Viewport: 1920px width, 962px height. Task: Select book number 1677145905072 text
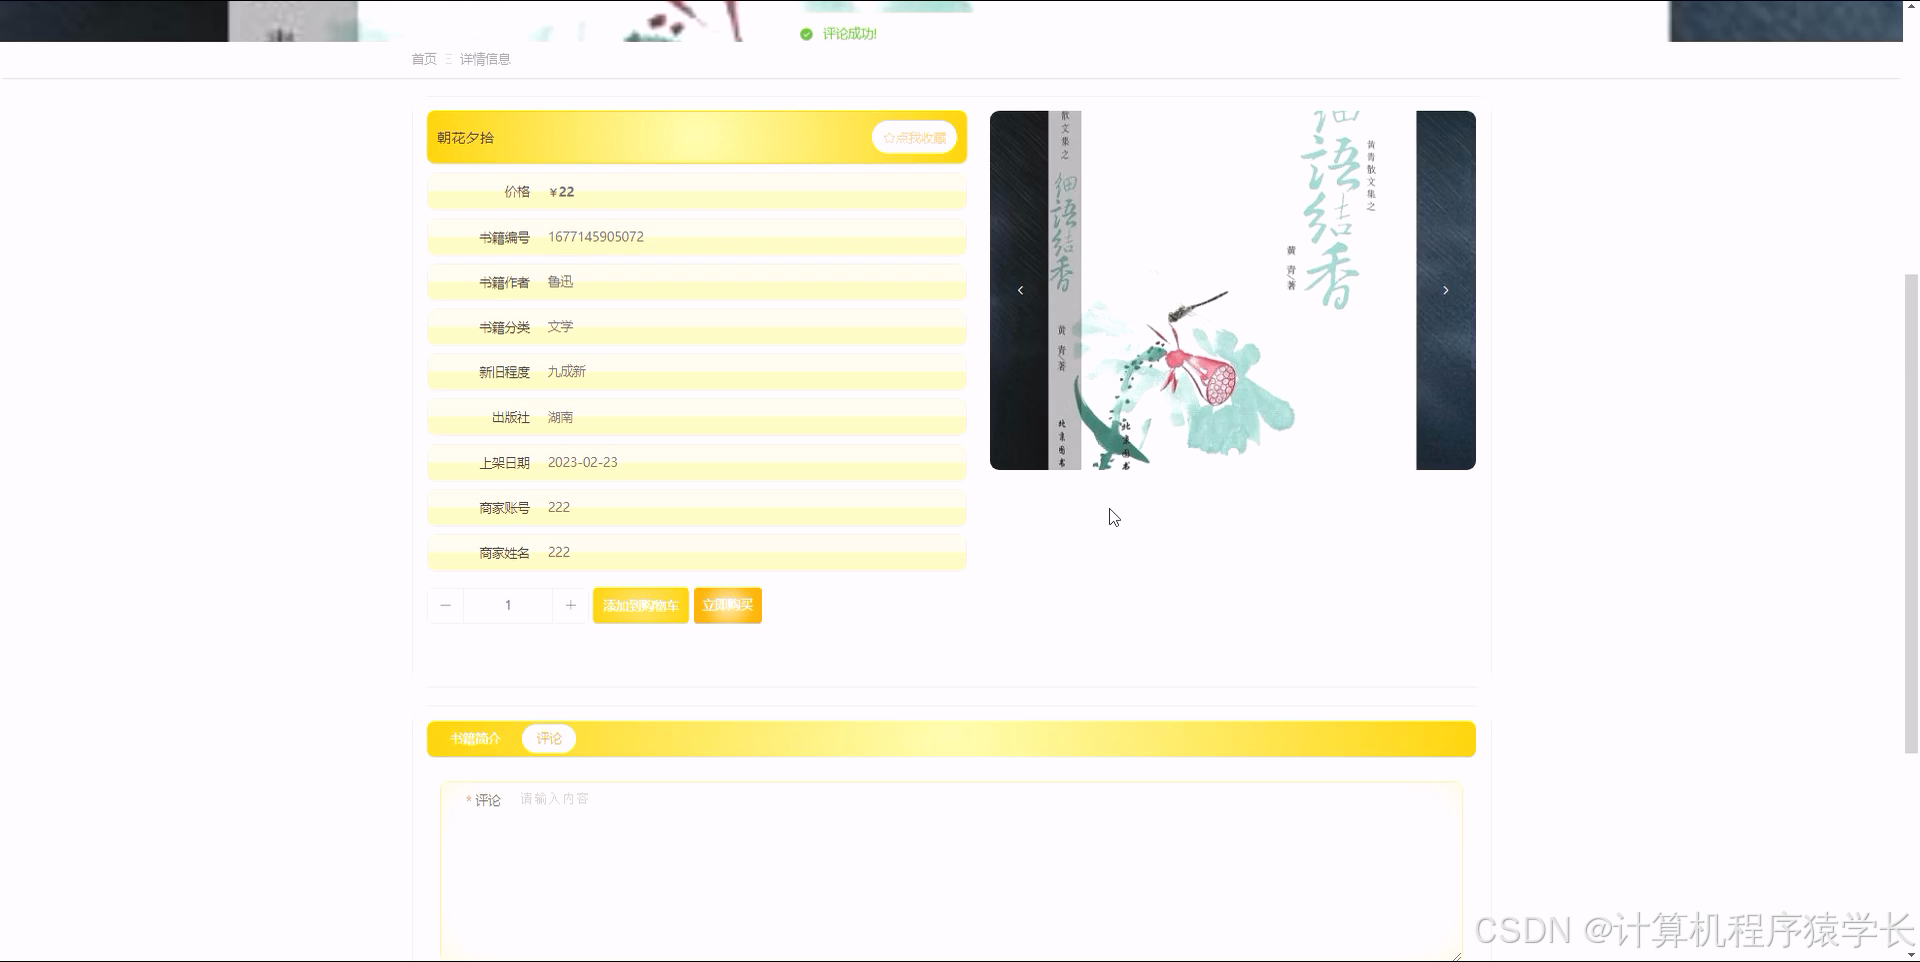click(x=596, y=237)
